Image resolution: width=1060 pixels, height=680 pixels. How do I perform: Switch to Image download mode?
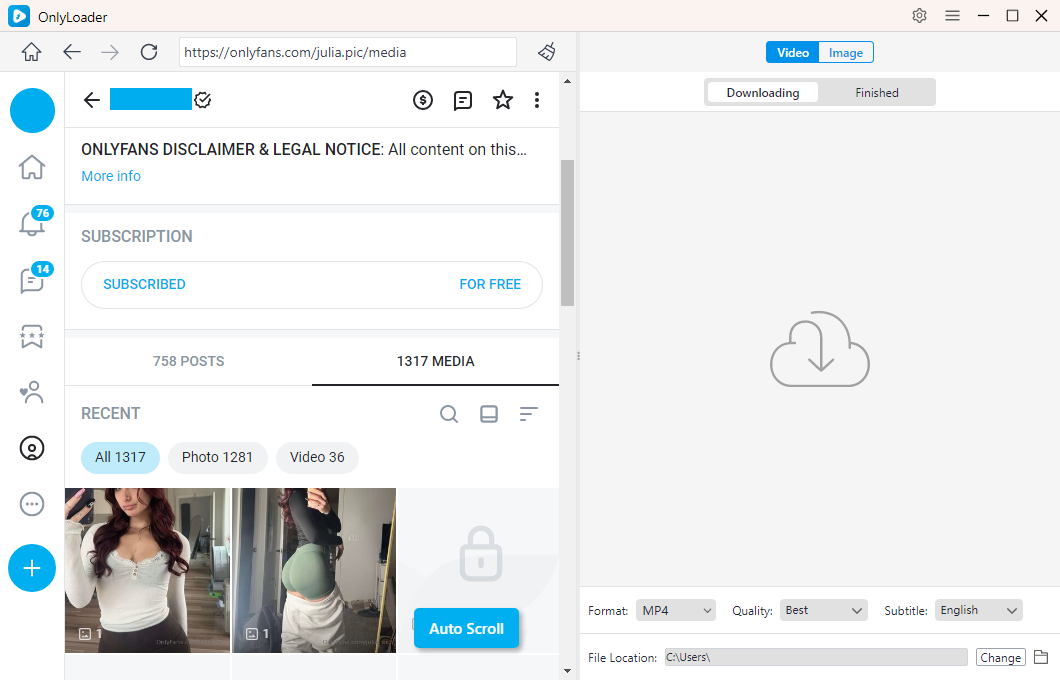(846, 53)
